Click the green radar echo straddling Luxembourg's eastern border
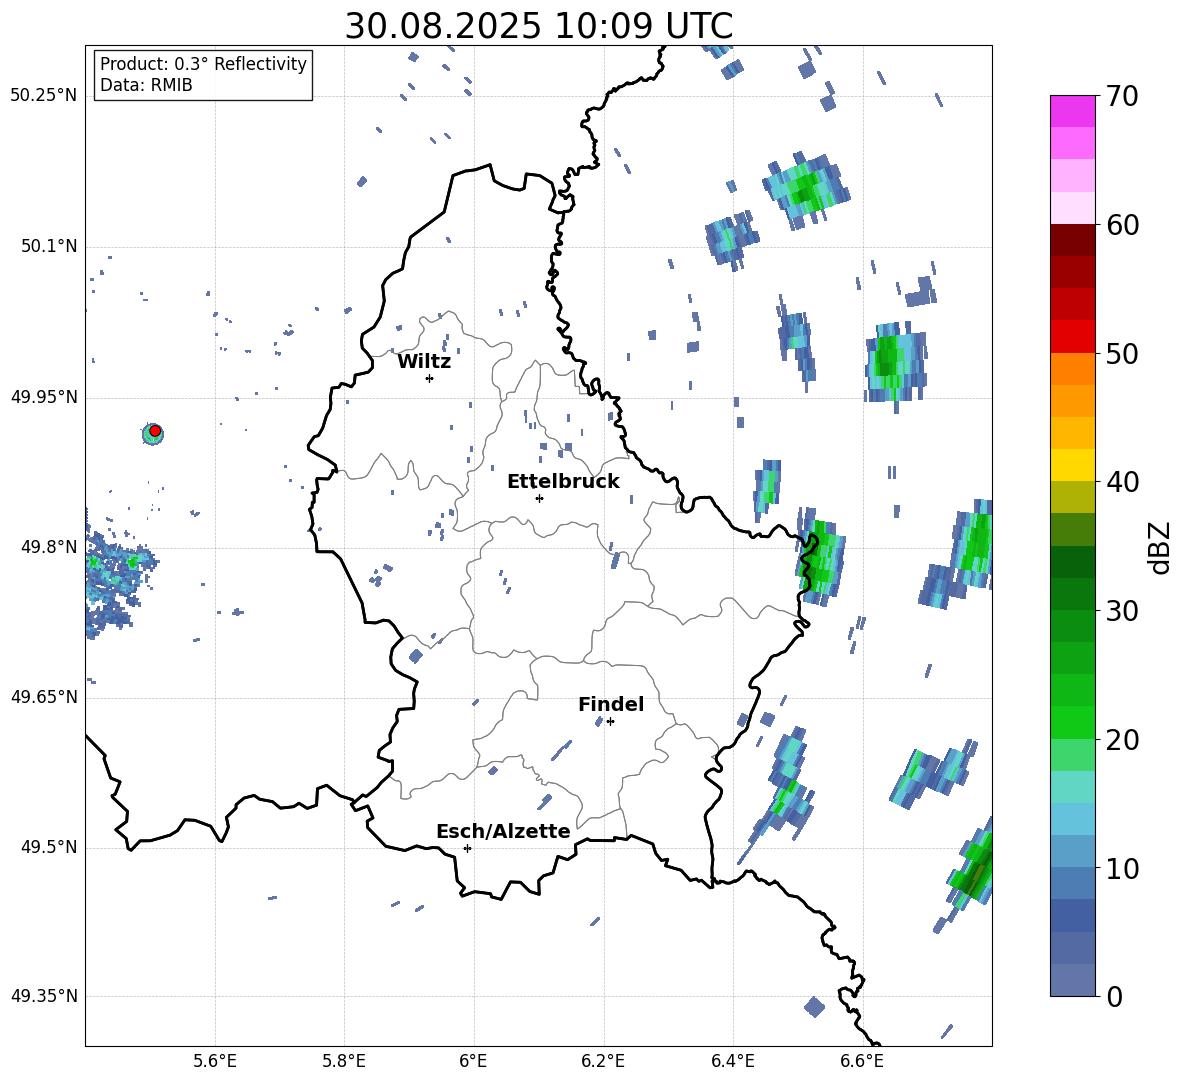This screenshot has height=1081, width=1184. tap(821, 558)
